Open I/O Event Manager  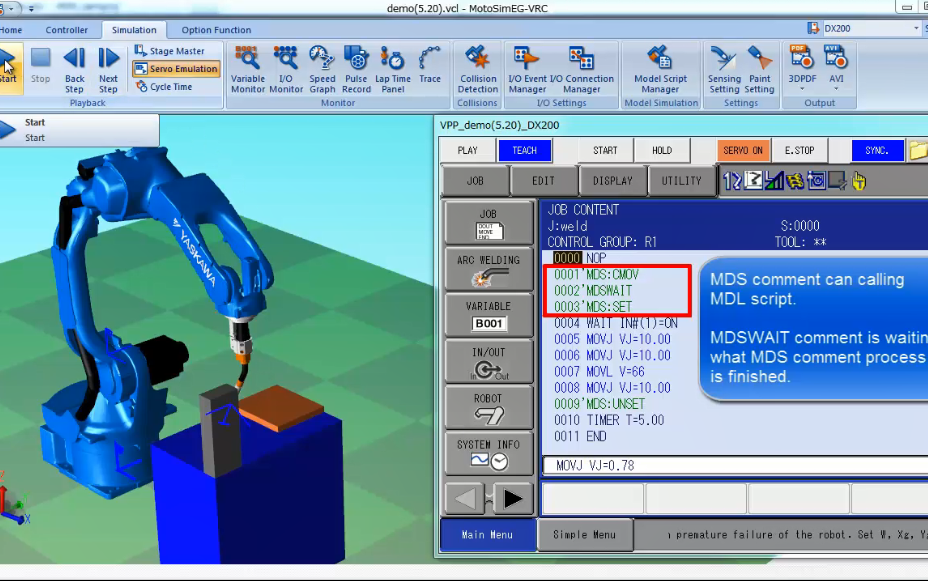[527, 70]
